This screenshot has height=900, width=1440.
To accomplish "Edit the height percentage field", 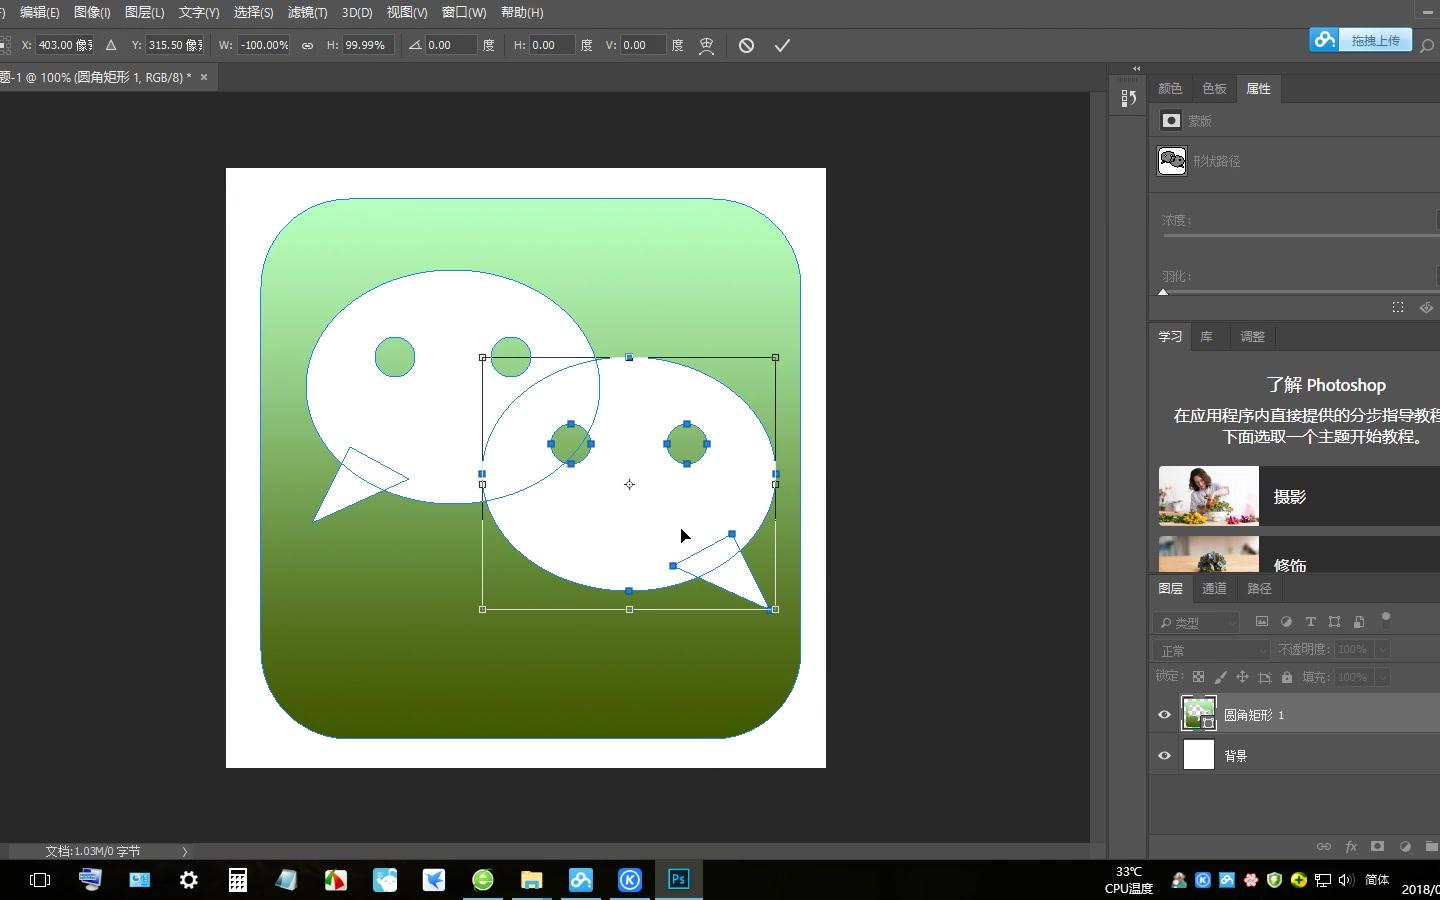I will (x=367, y=45).
